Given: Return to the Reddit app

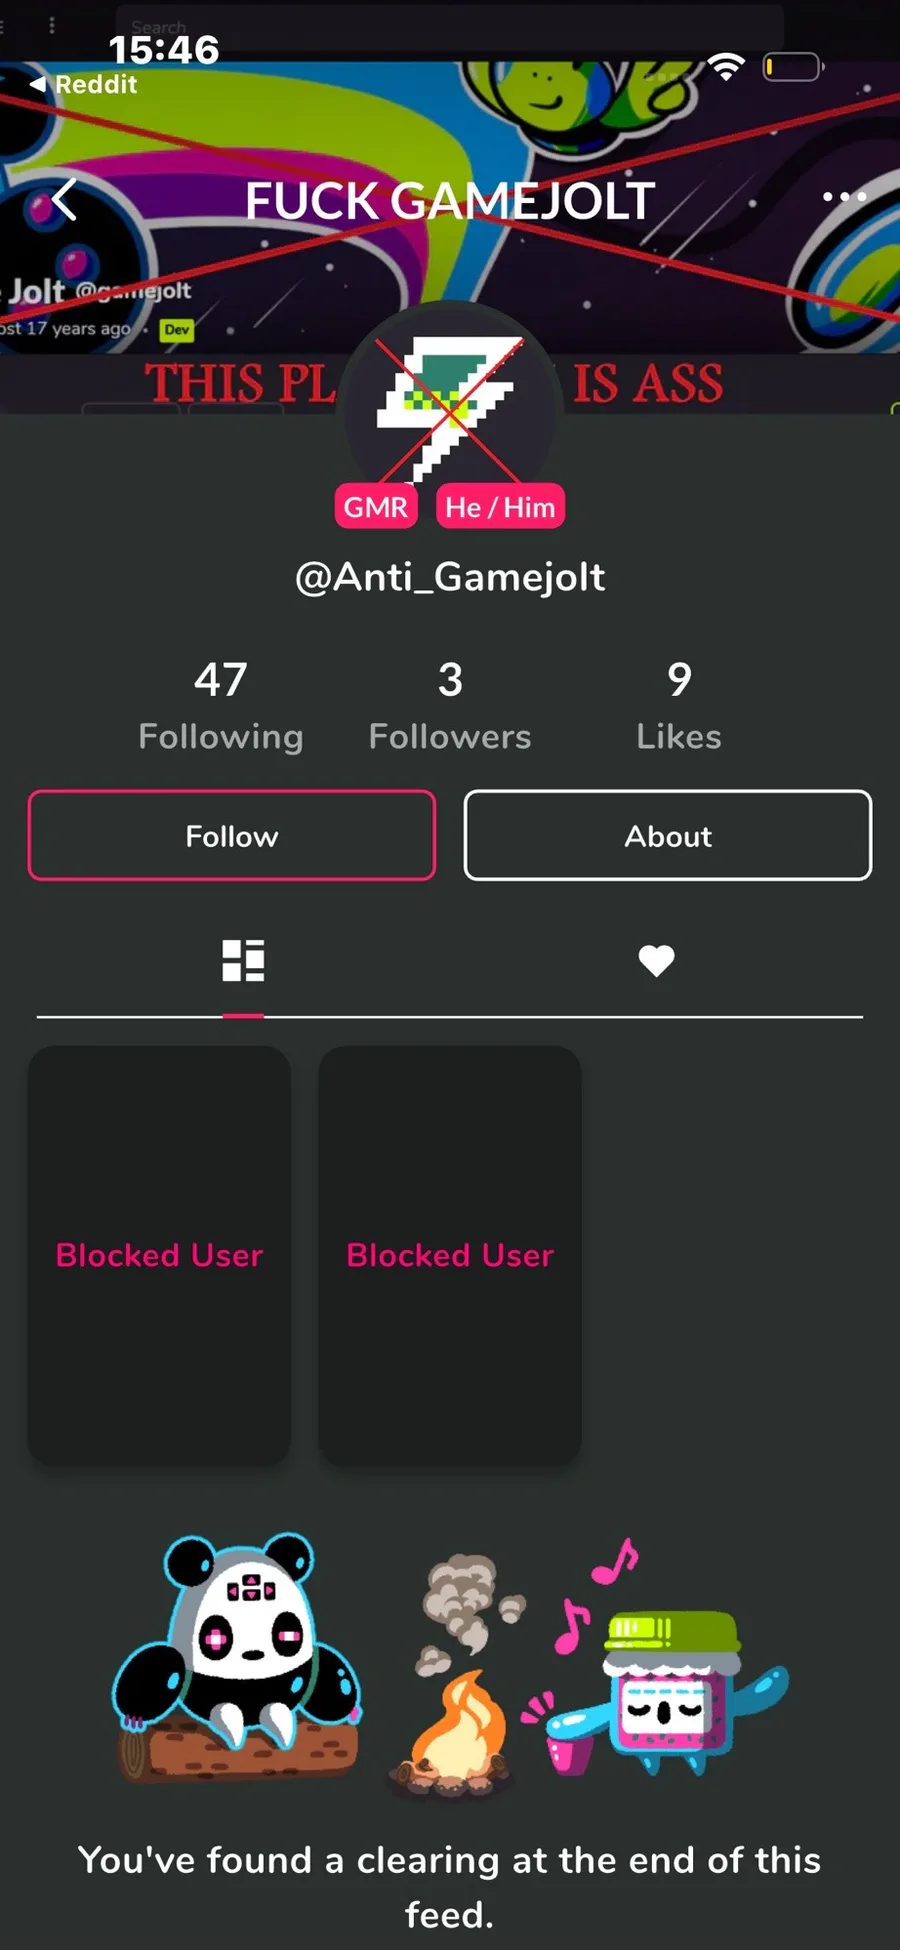Looking at the screenshot, I should click(x=85, y=85).
